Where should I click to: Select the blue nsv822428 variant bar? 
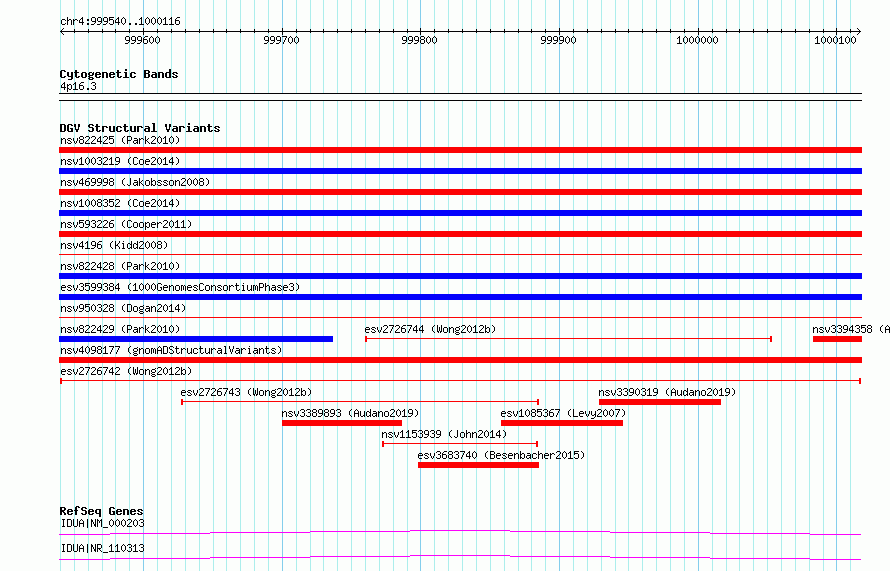[460, 276]
